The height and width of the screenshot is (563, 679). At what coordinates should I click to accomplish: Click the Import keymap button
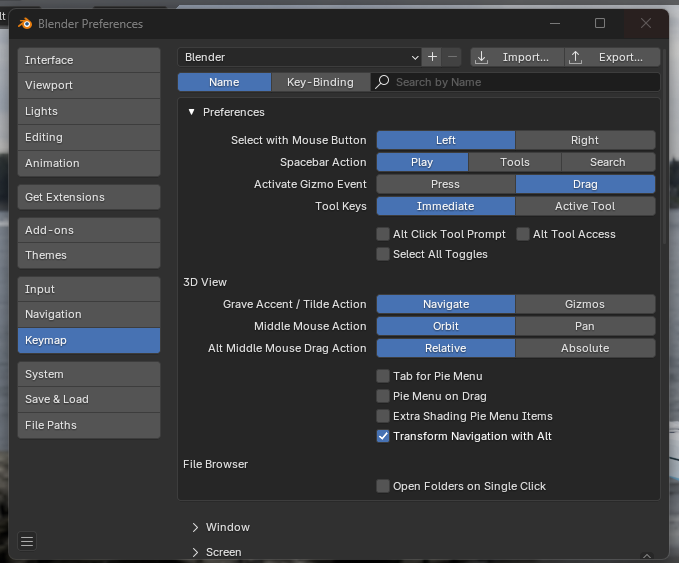[516, 57]
